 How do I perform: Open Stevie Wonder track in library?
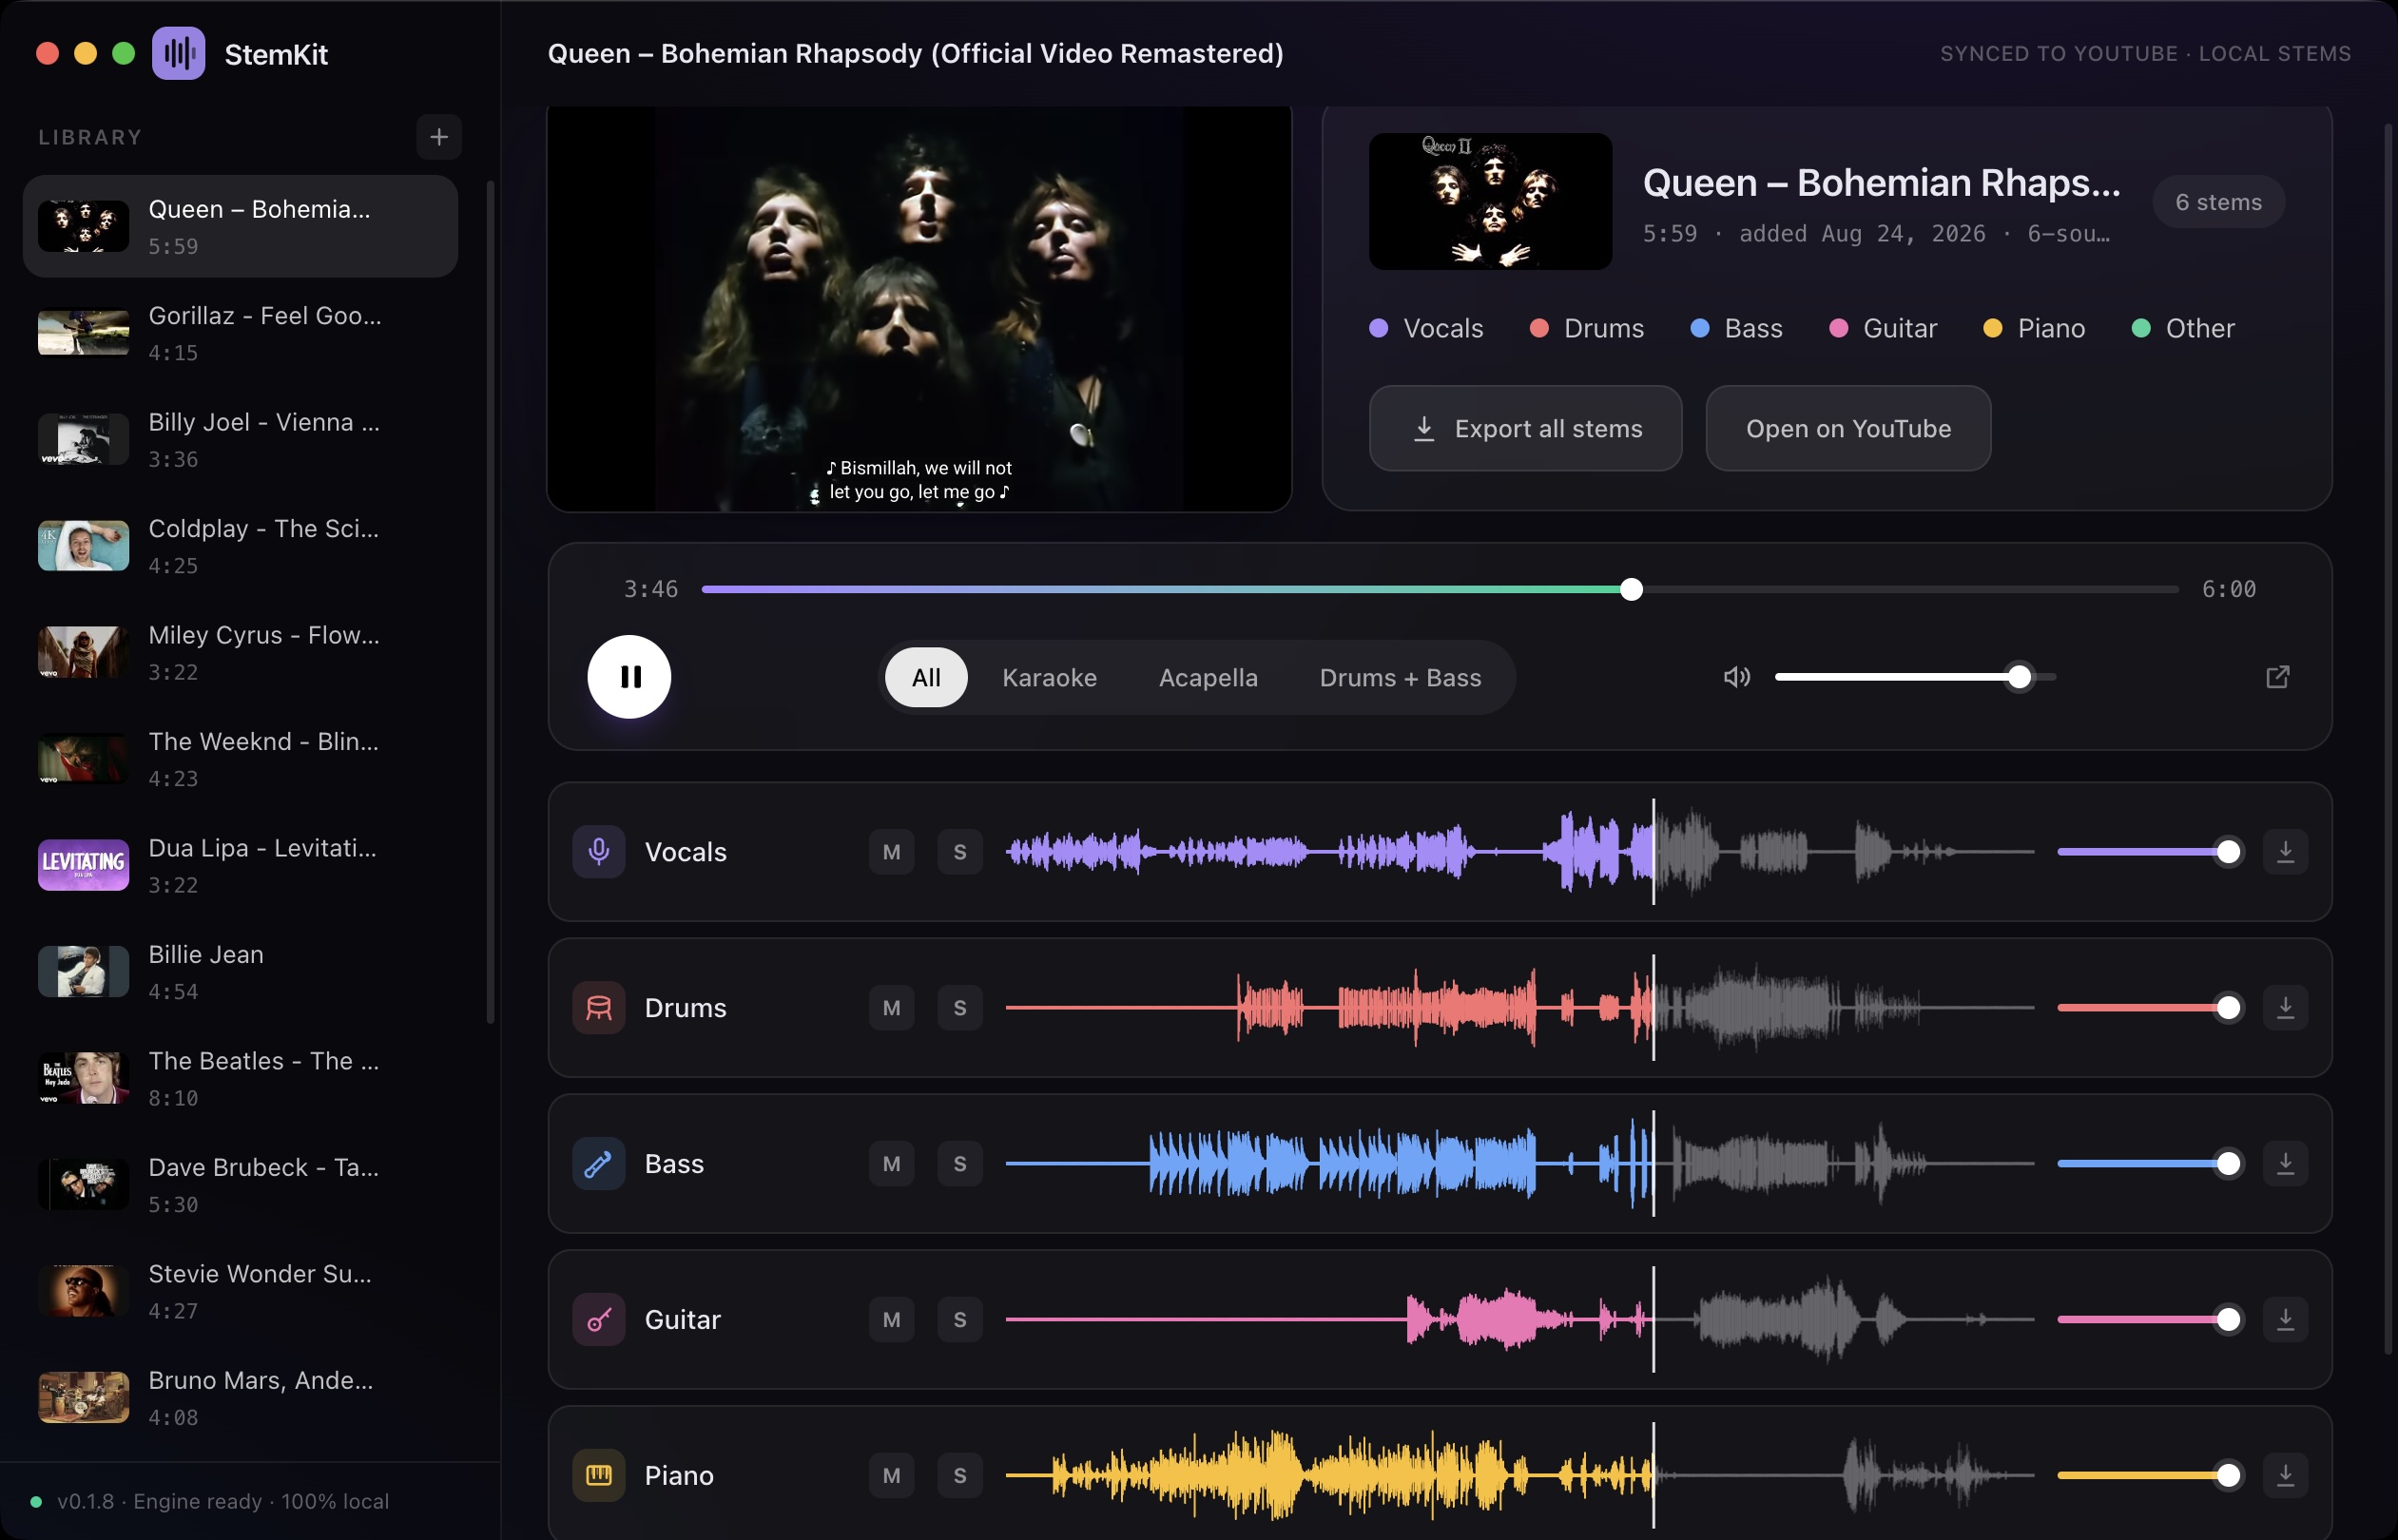240,1292
